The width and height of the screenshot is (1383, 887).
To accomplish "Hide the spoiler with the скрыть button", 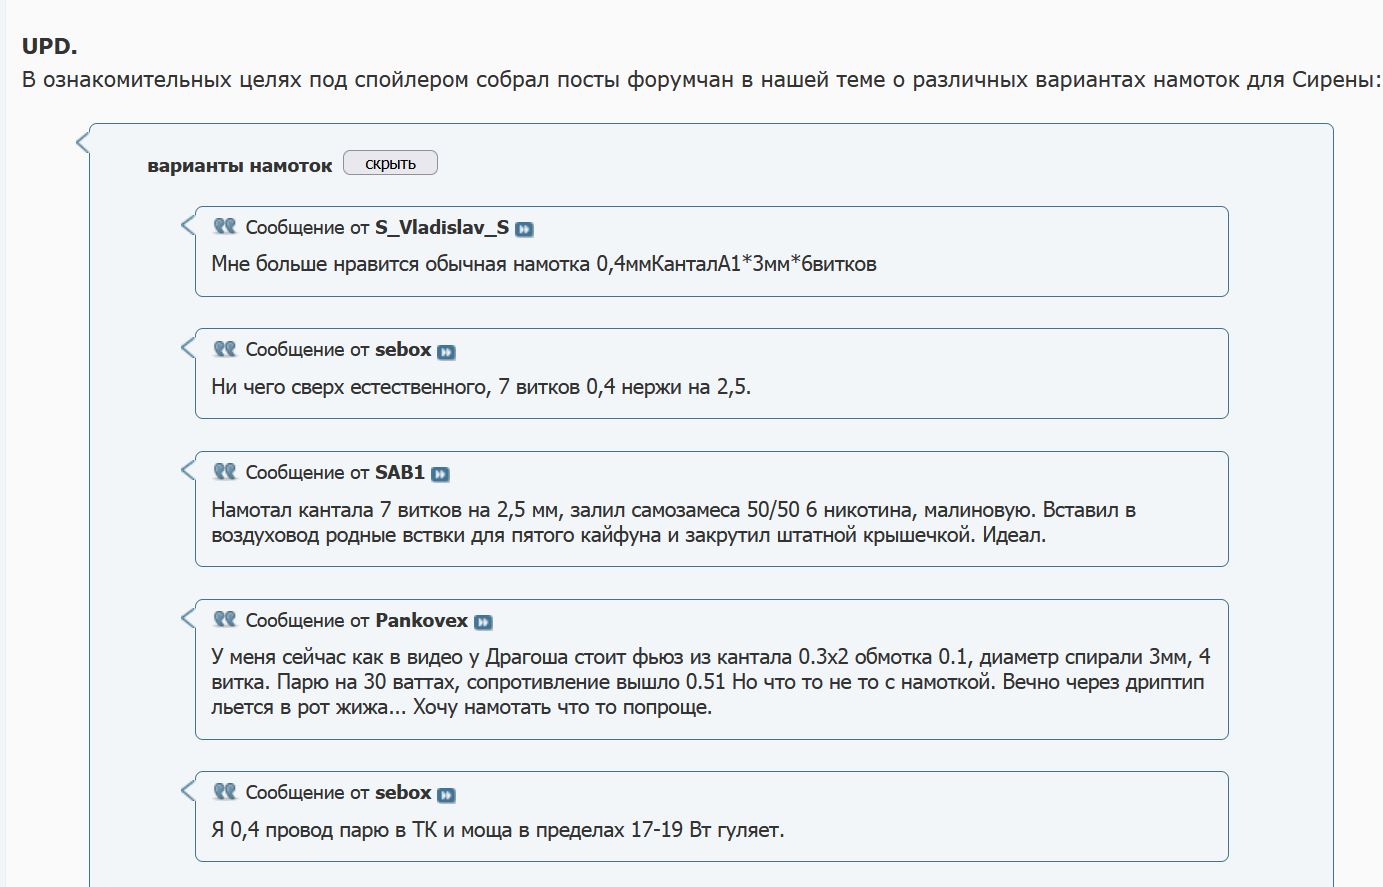I will tap(390, 163).
